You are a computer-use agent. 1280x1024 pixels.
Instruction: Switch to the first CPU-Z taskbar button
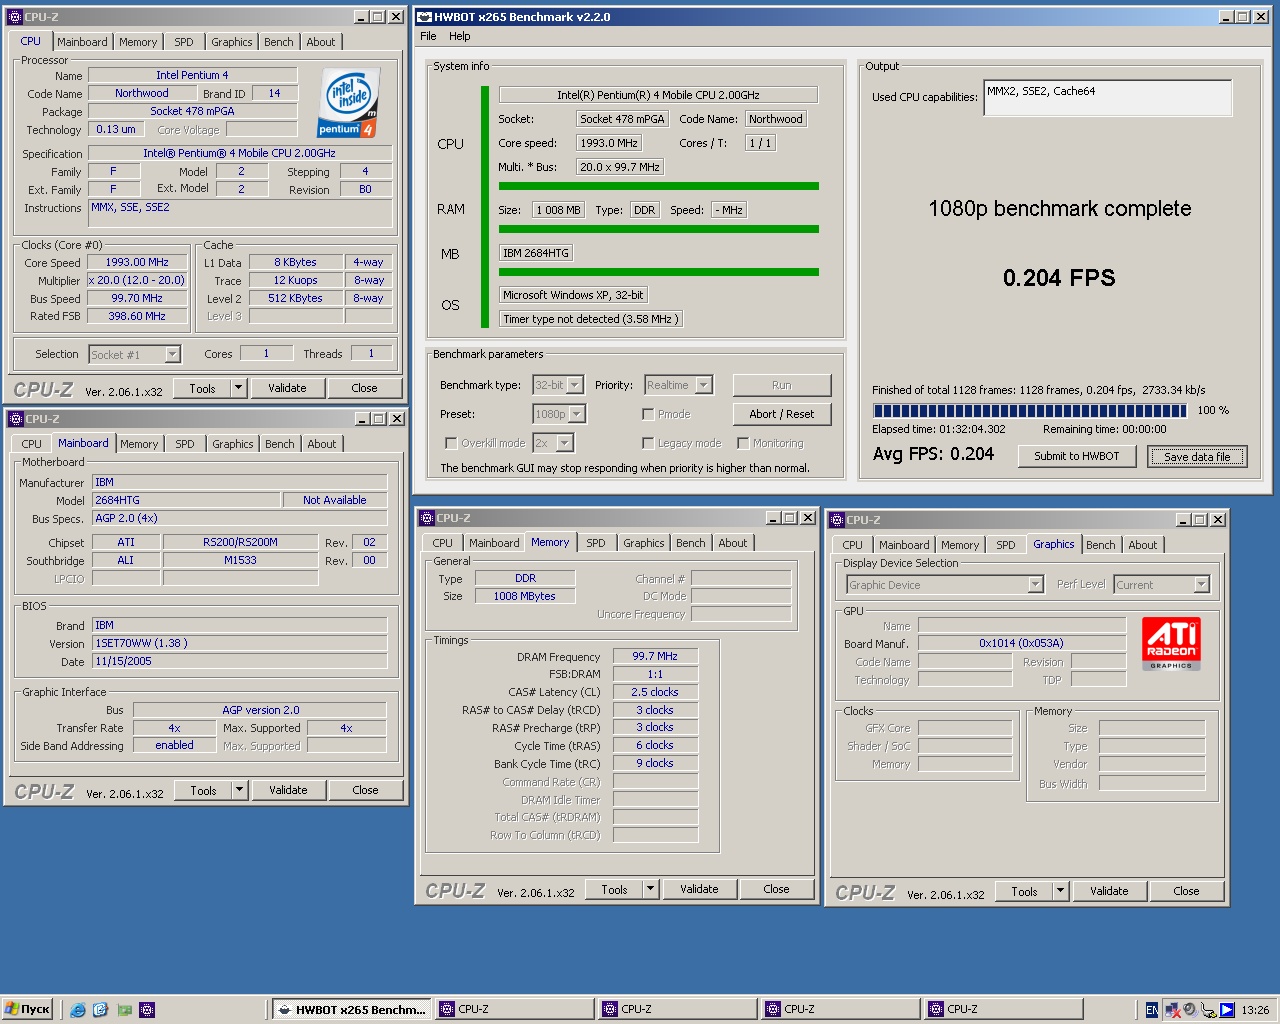click(516, 1010)
